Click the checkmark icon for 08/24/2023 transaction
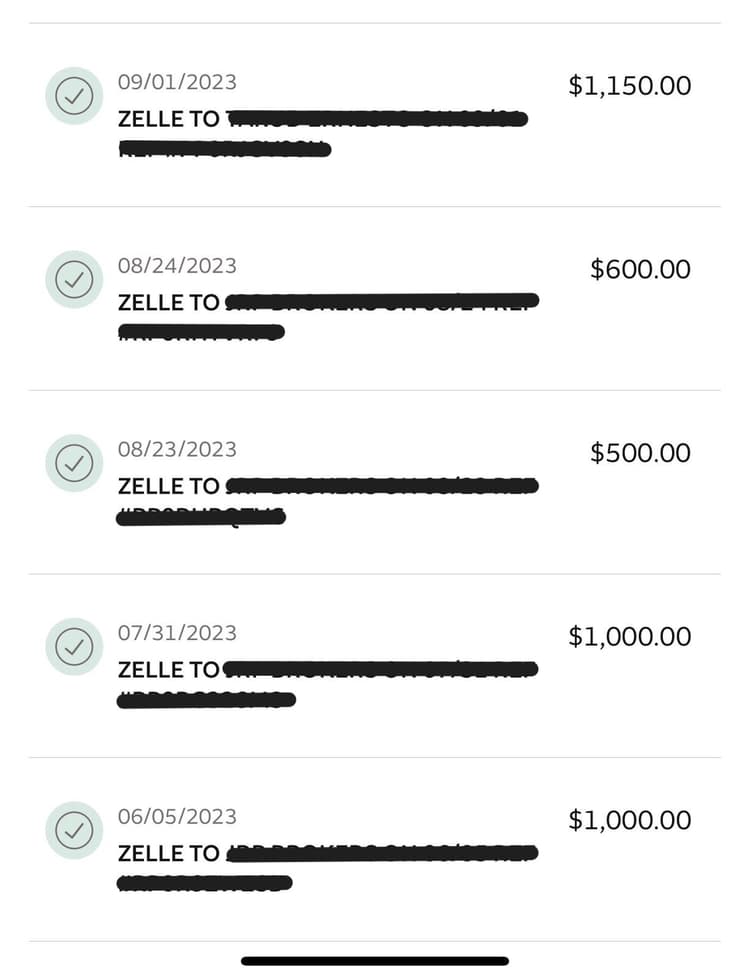The height and width of the screenshot is (980, 750). click(74, 279)
